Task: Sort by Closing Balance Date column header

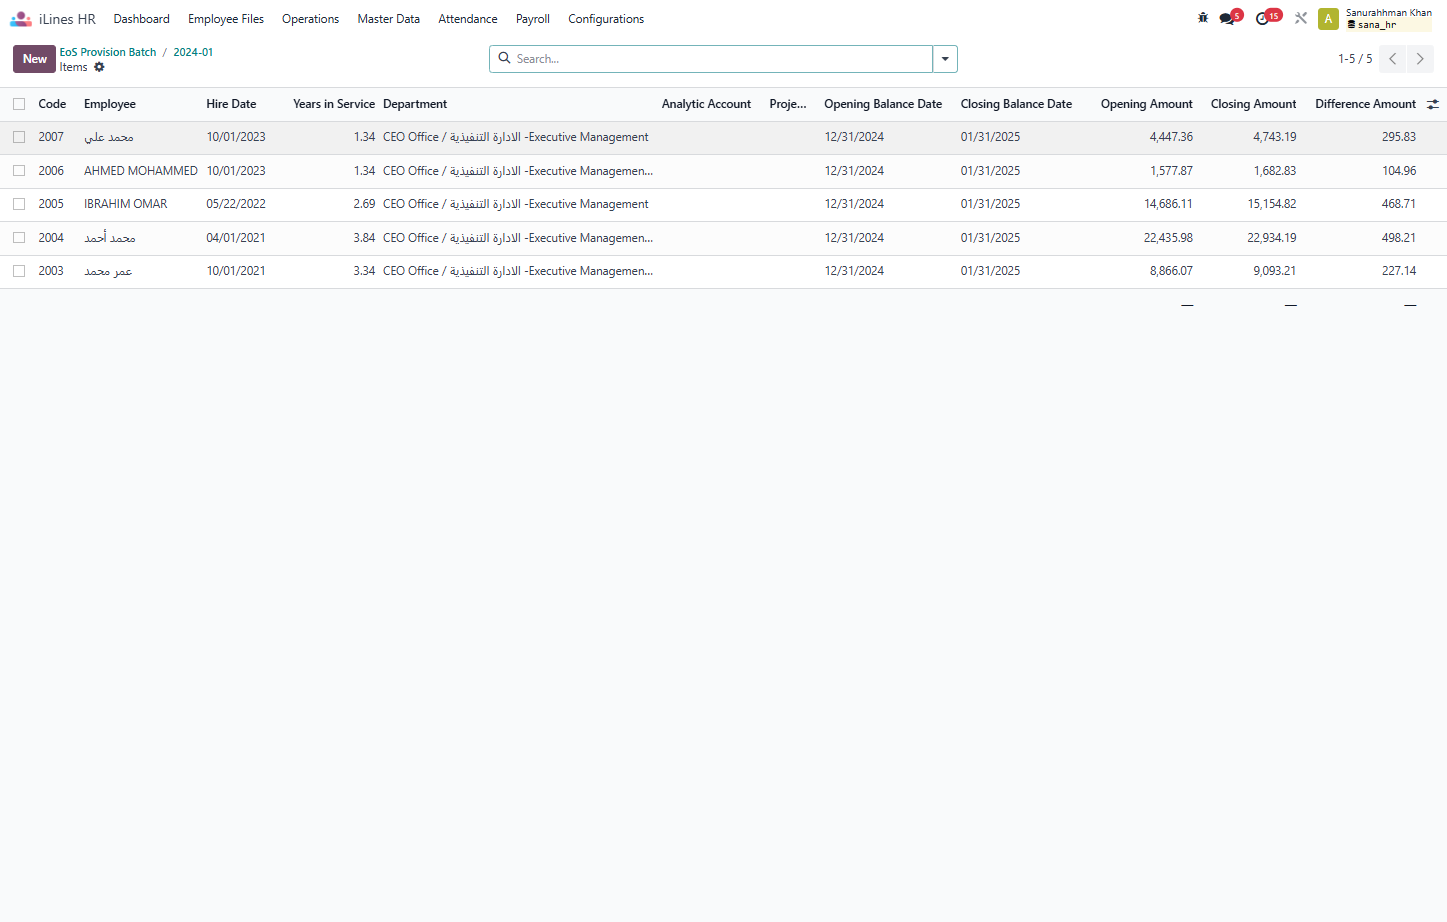Action: pyautogui.click(x=1016, y=104)
